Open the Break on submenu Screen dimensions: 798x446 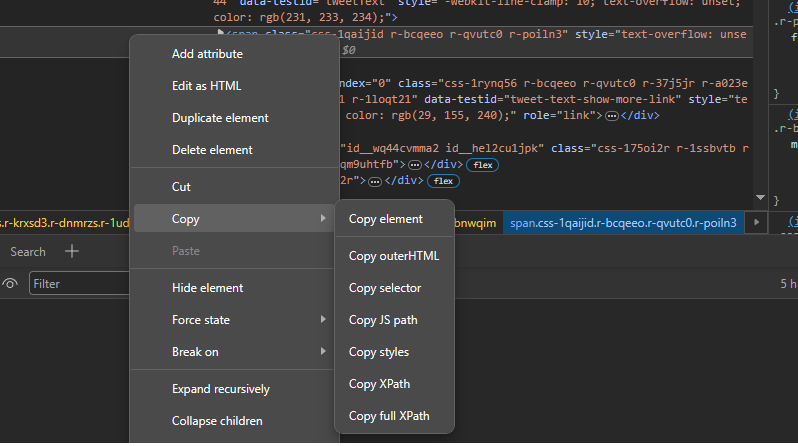tap(234, 352)
